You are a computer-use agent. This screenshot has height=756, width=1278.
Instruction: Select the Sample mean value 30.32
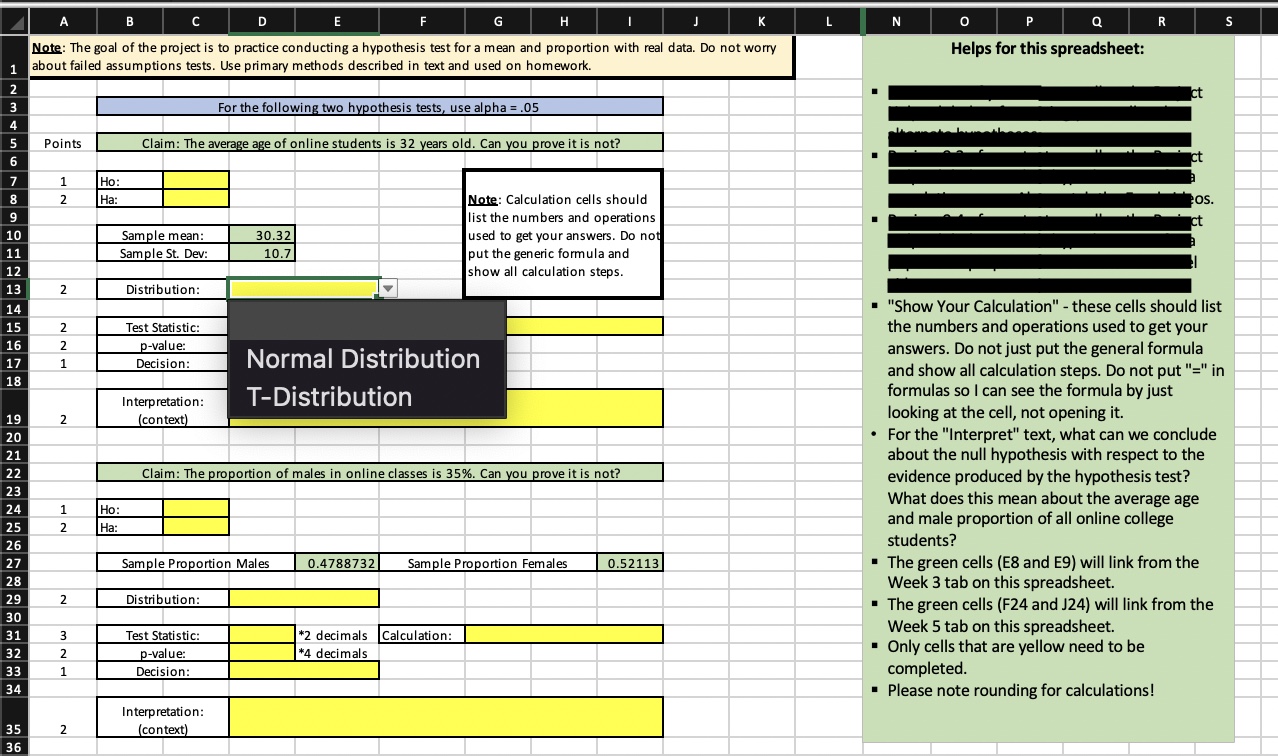[261, 235]
